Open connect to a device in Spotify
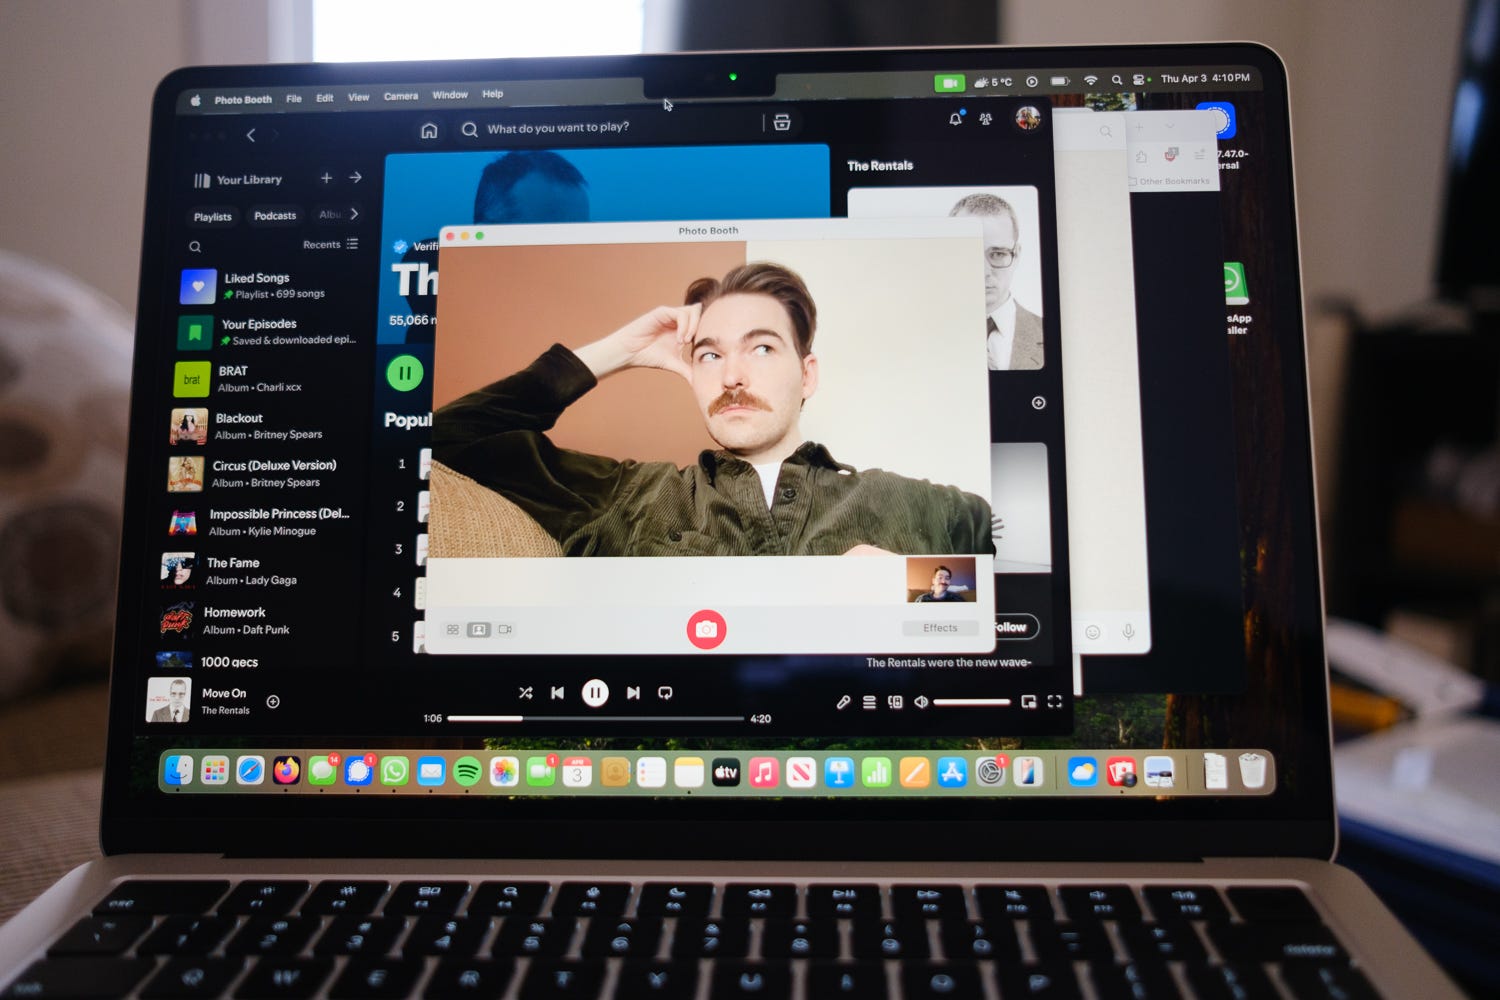The image size is (1500, 1000). [x=895, y=702]
